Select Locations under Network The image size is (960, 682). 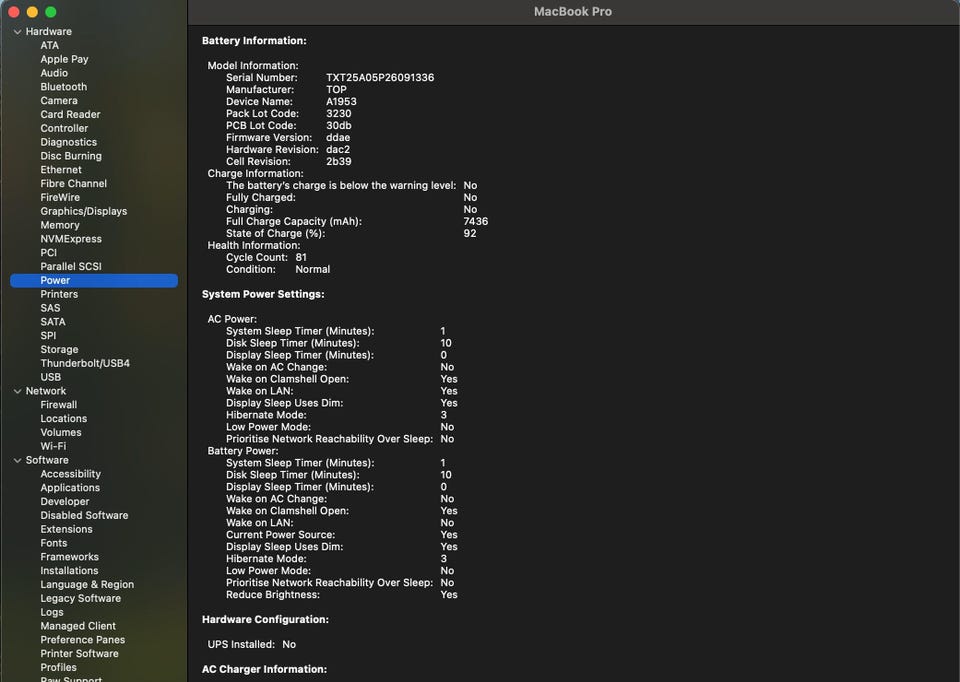point(64,419)
